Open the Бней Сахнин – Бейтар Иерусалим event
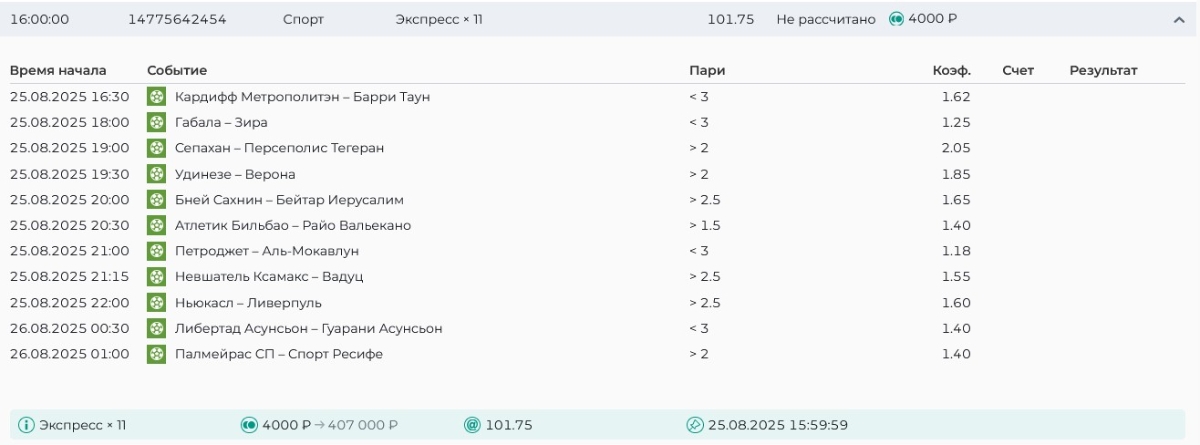The height and width of the screenshot is (445, 1200). coord(289,200)
